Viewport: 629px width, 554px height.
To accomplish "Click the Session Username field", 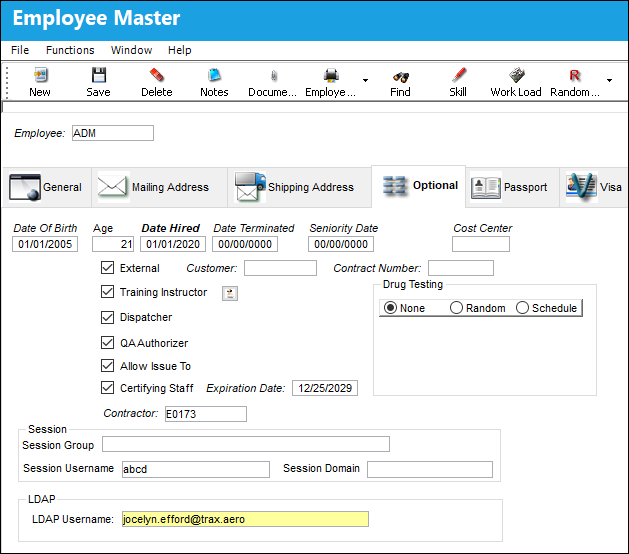I will tap(196, 469).
